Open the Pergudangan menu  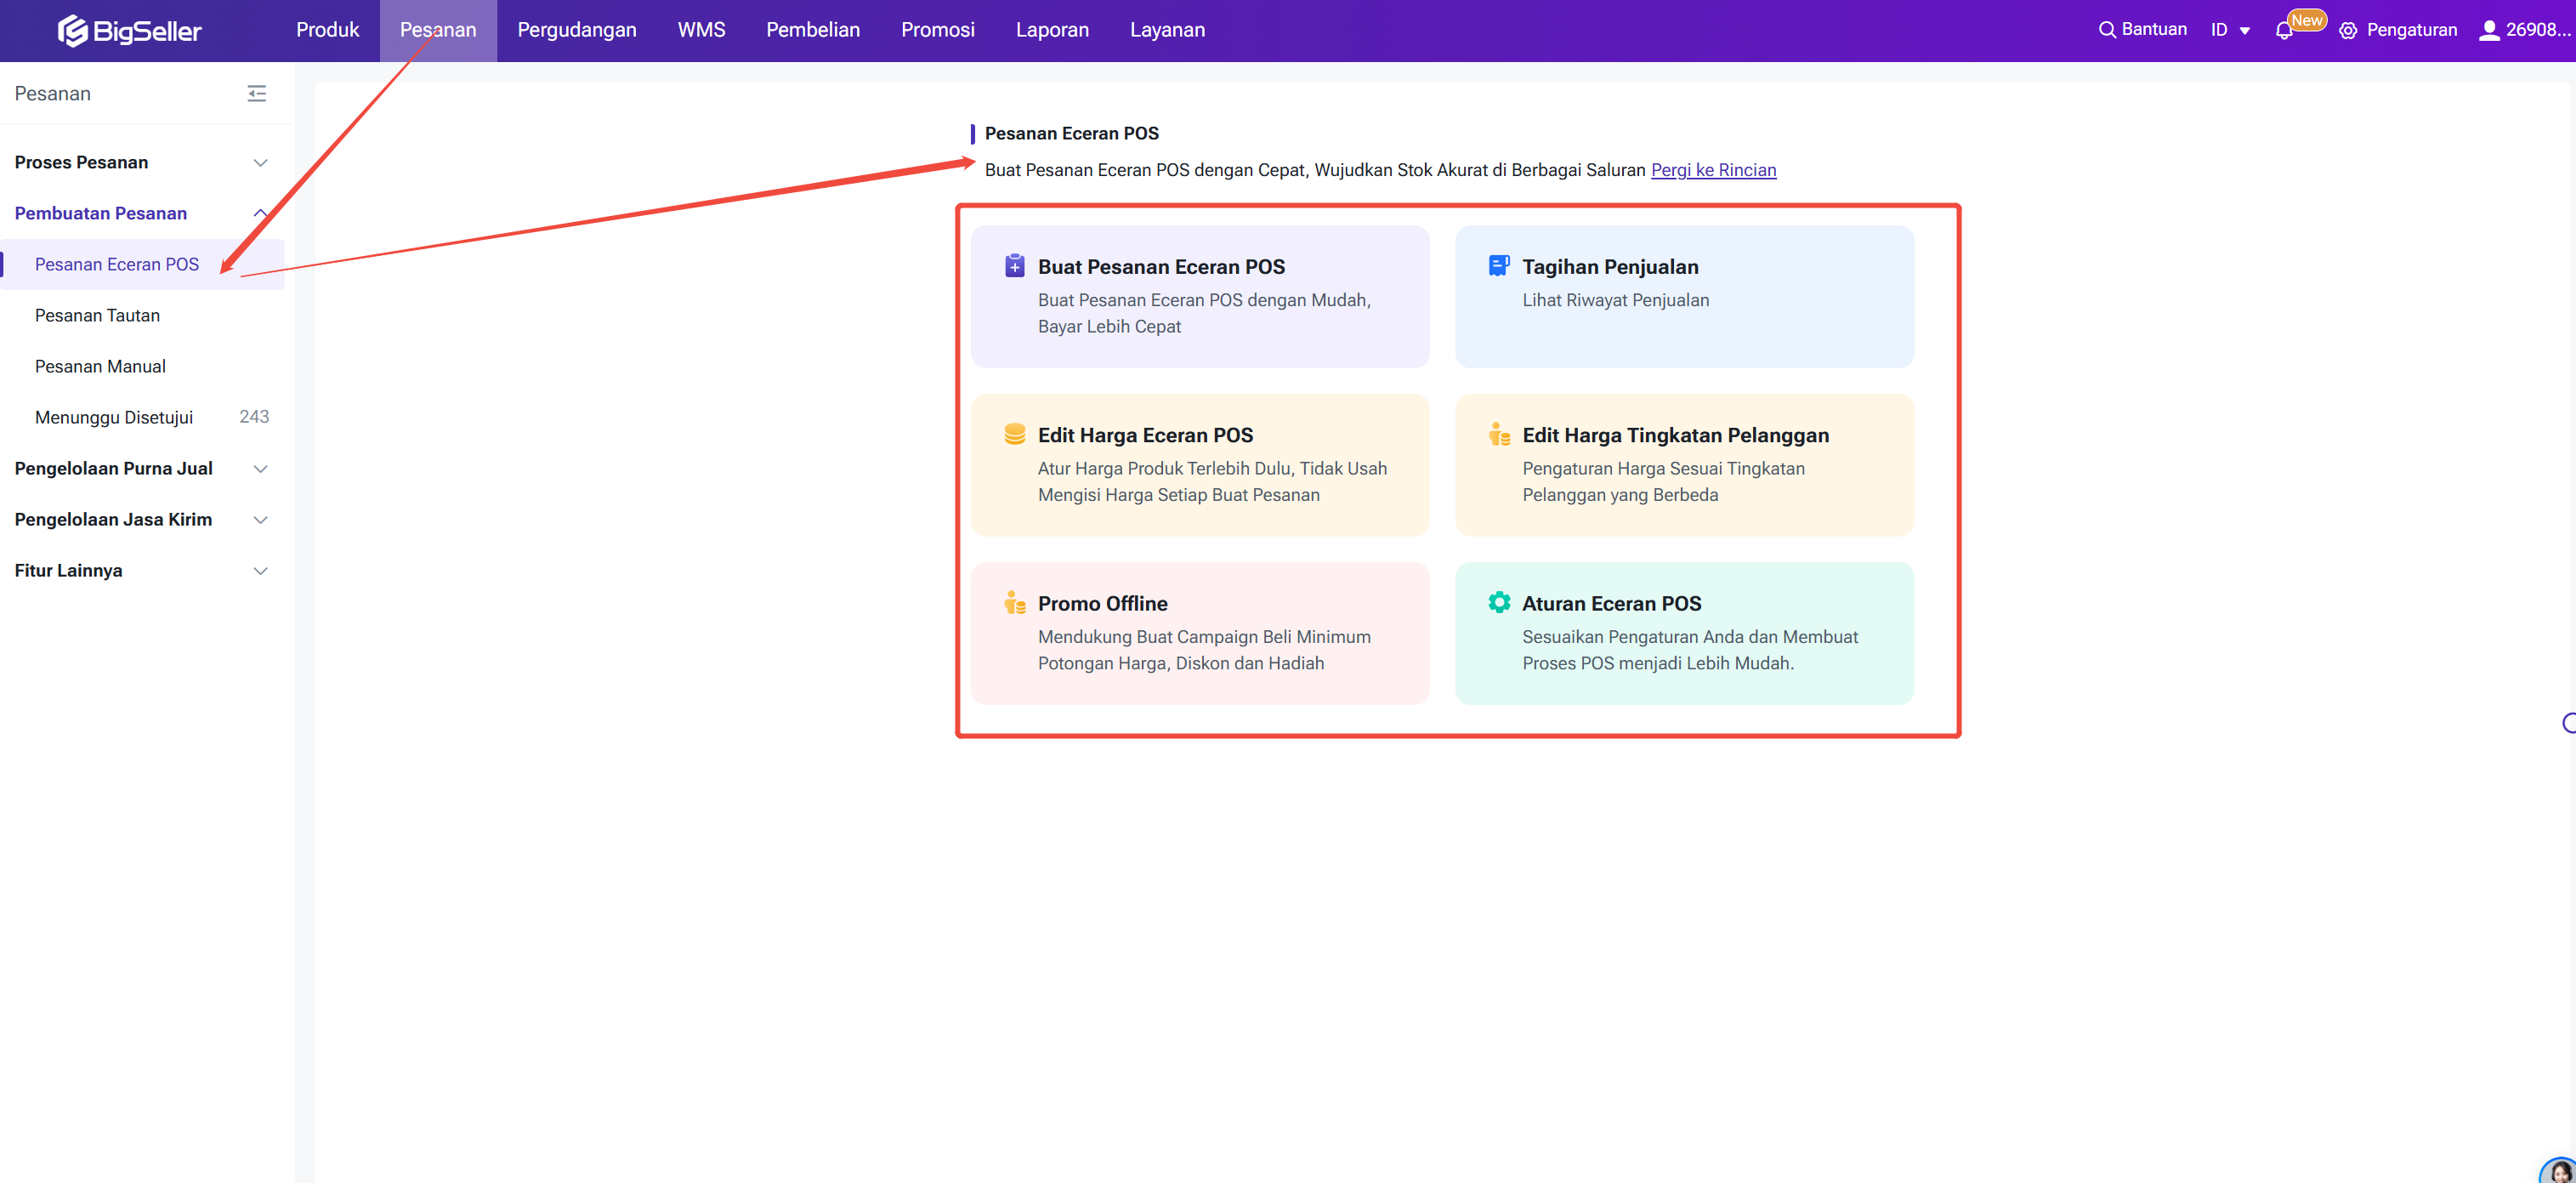[576, 30]
